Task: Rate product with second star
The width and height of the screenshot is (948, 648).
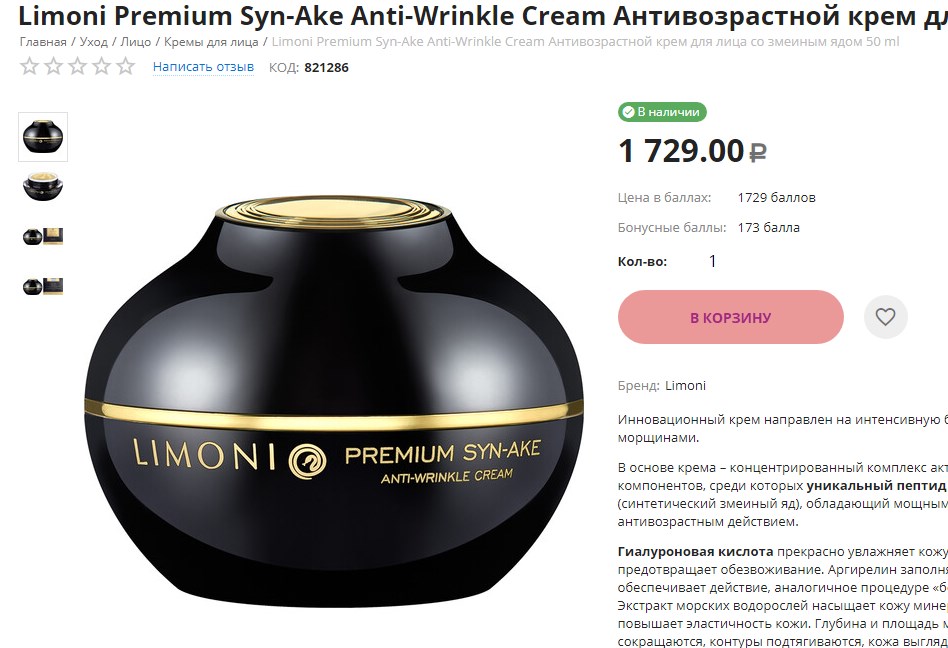Action: pos(54,66)
